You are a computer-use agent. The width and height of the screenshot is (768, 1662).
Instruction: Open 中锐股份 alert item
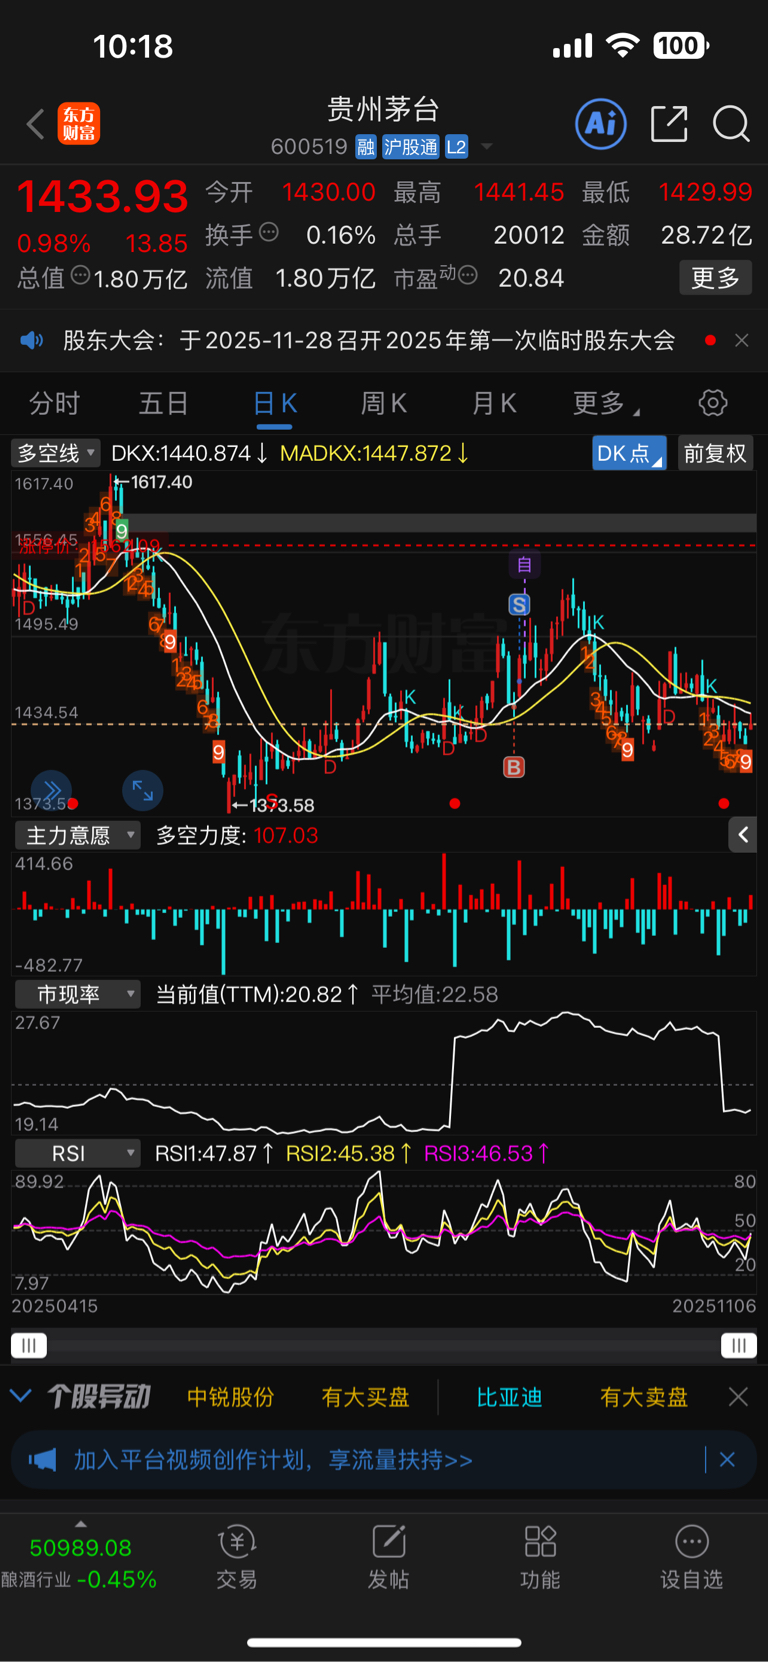click(230, 1397)
